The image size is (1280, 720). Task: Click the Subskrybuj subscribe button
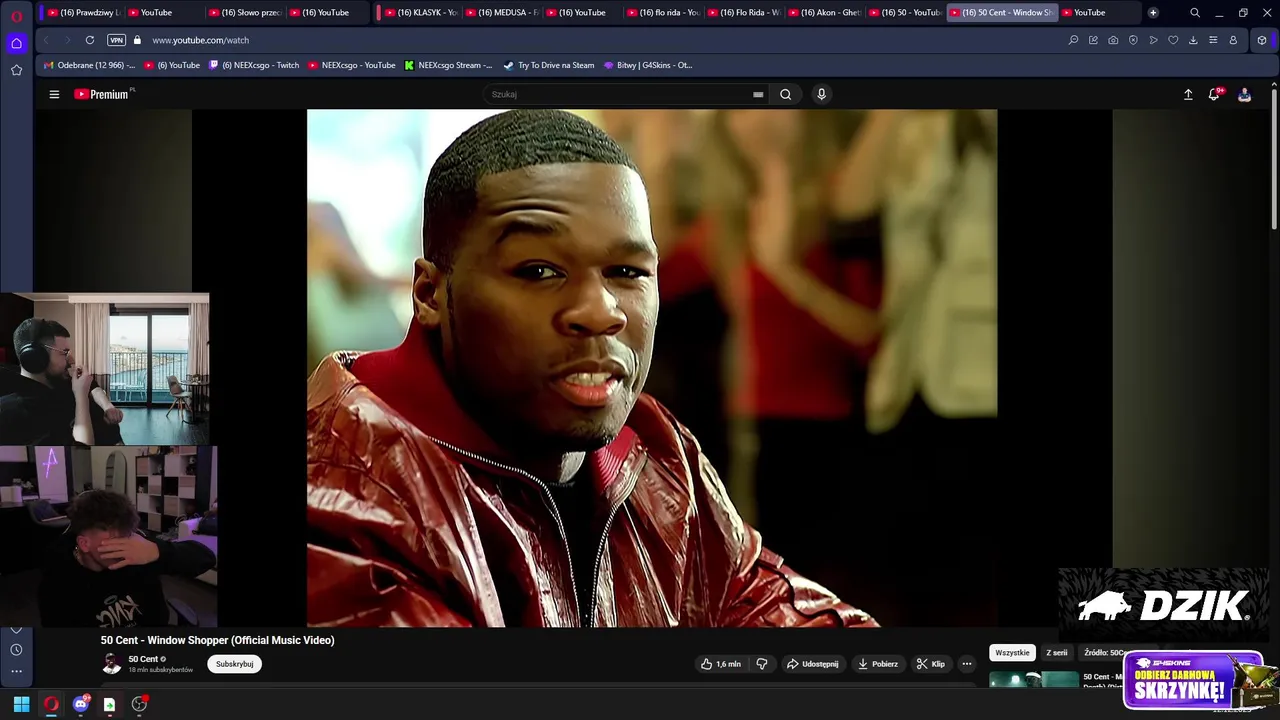point(234,664)
